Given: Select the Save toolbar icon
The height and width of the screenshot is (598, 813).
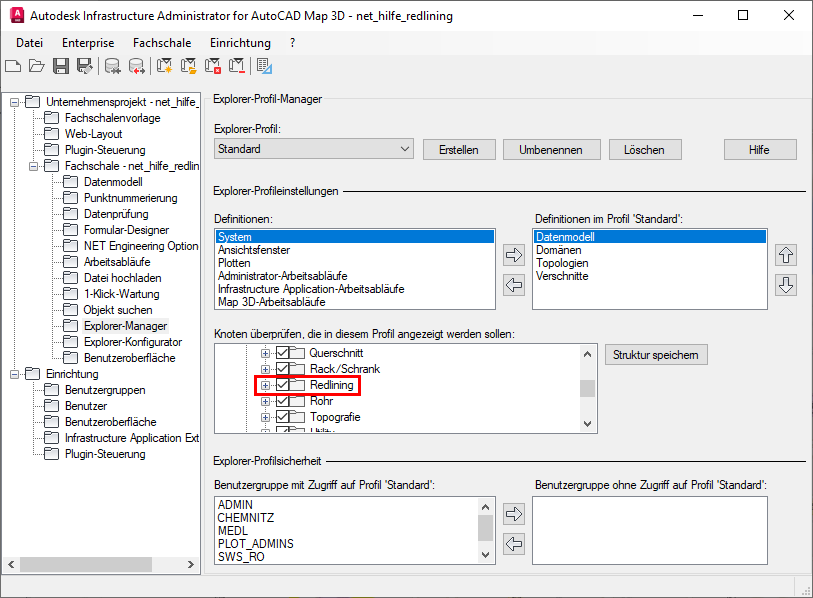Looking at the screenshot, I should [x=61, y=66].
